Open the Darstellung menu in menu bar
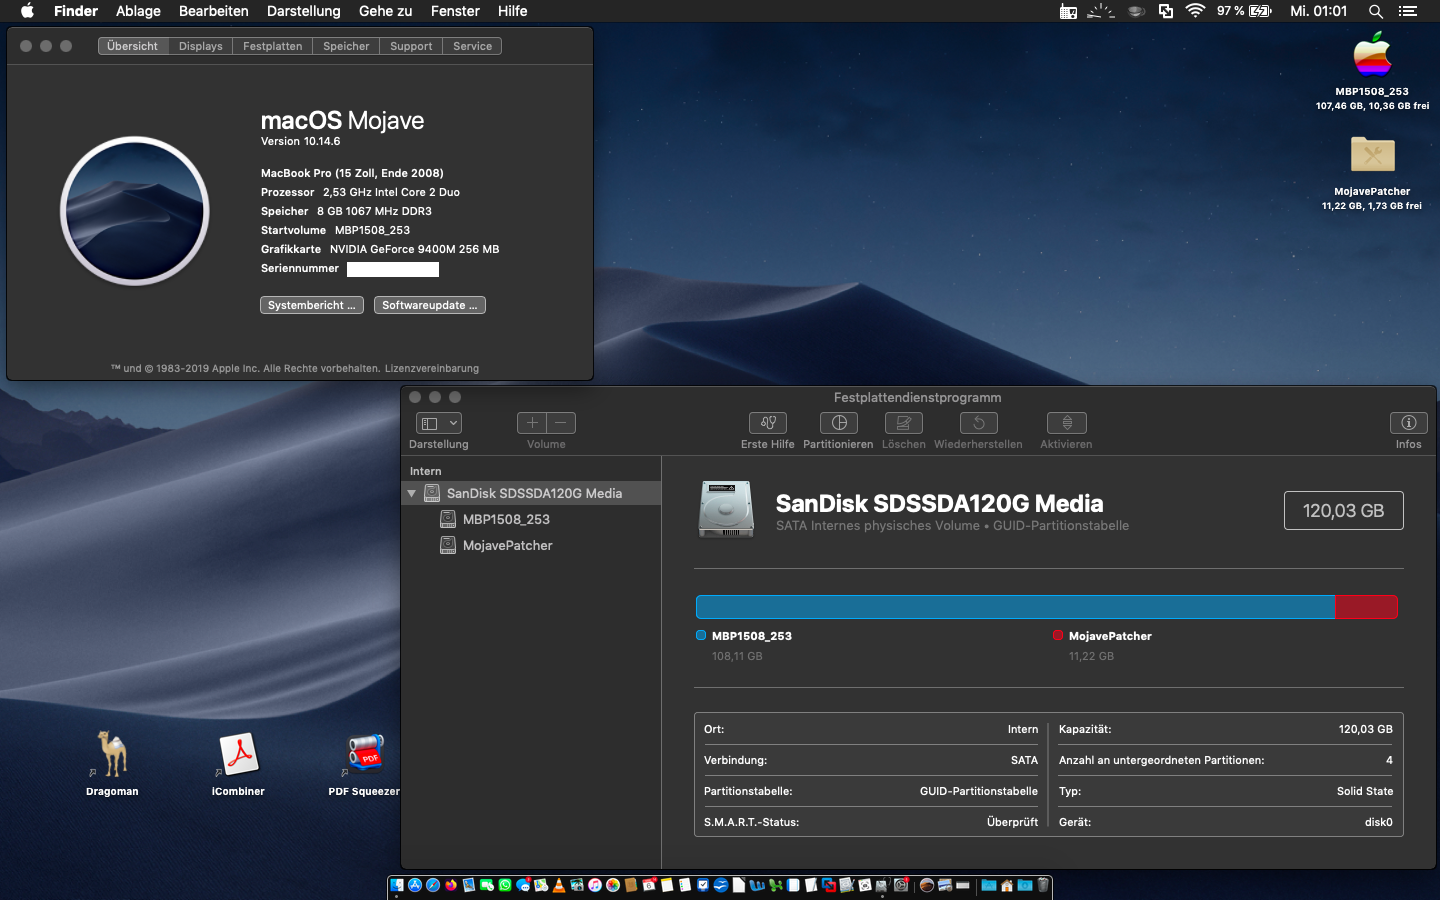This screenshot has width=1440, height=900. [x=304, y=11]
